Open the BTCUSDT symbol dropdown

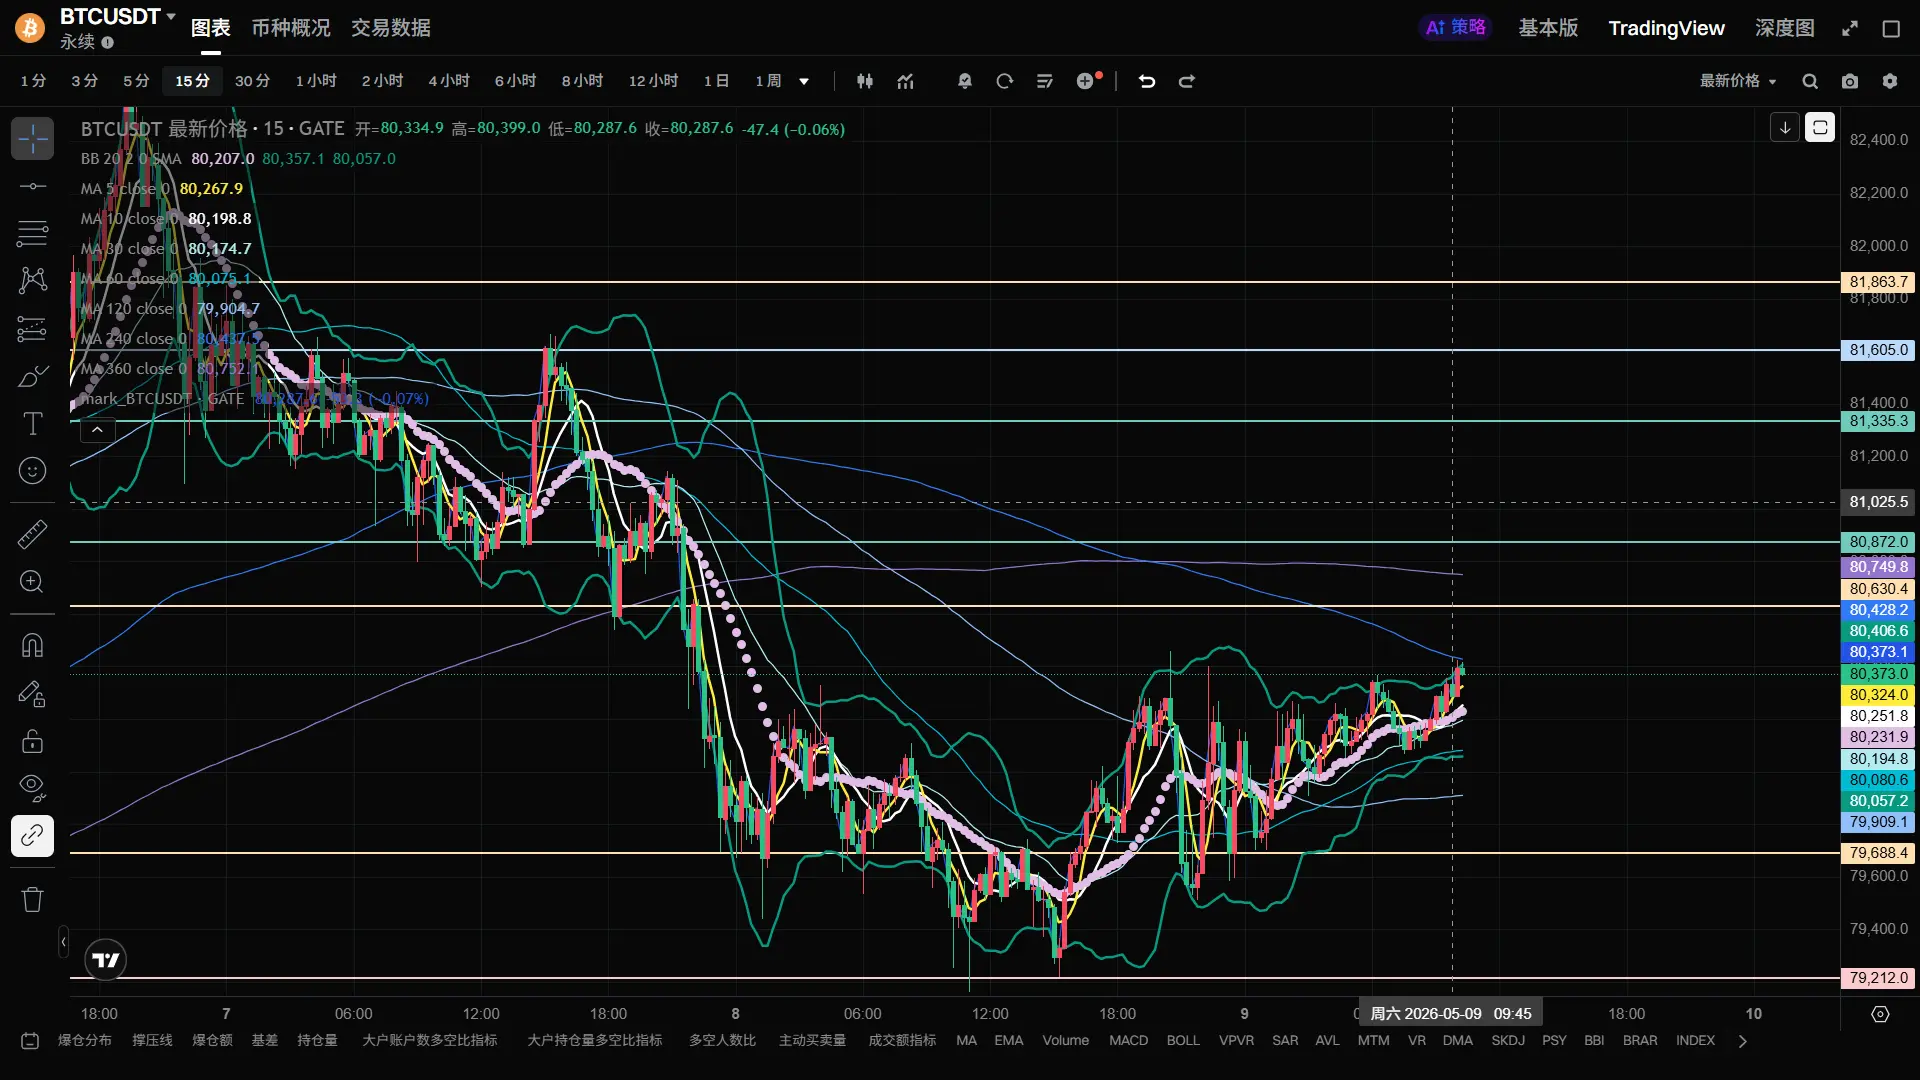(118, 17)
